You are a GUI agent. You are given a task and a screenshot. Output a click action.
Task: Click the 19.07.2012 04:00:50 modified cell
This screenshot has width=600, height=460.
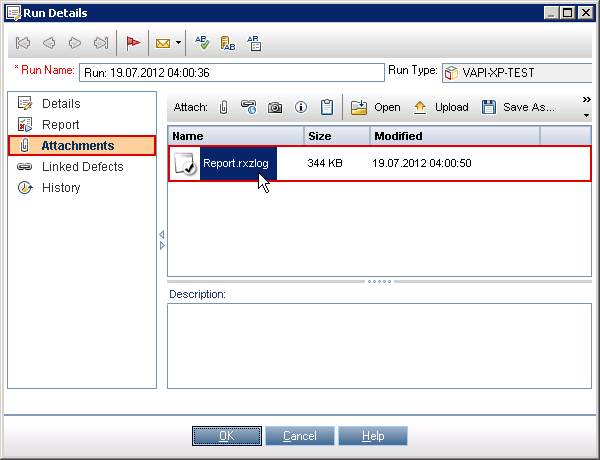pyautogui.click(x=422, y=163)
